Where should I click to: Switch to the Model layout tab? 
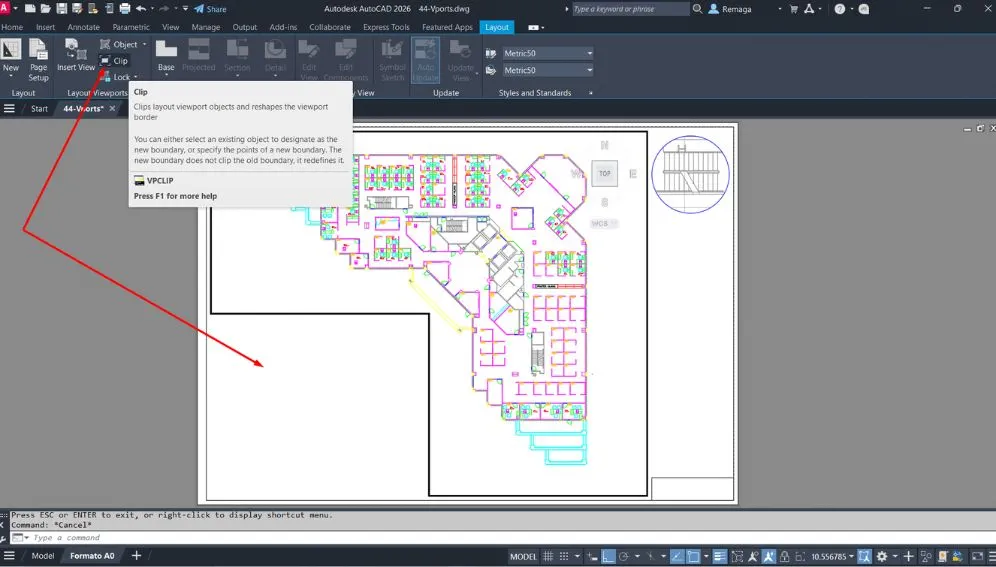click(x=43, y=555)
